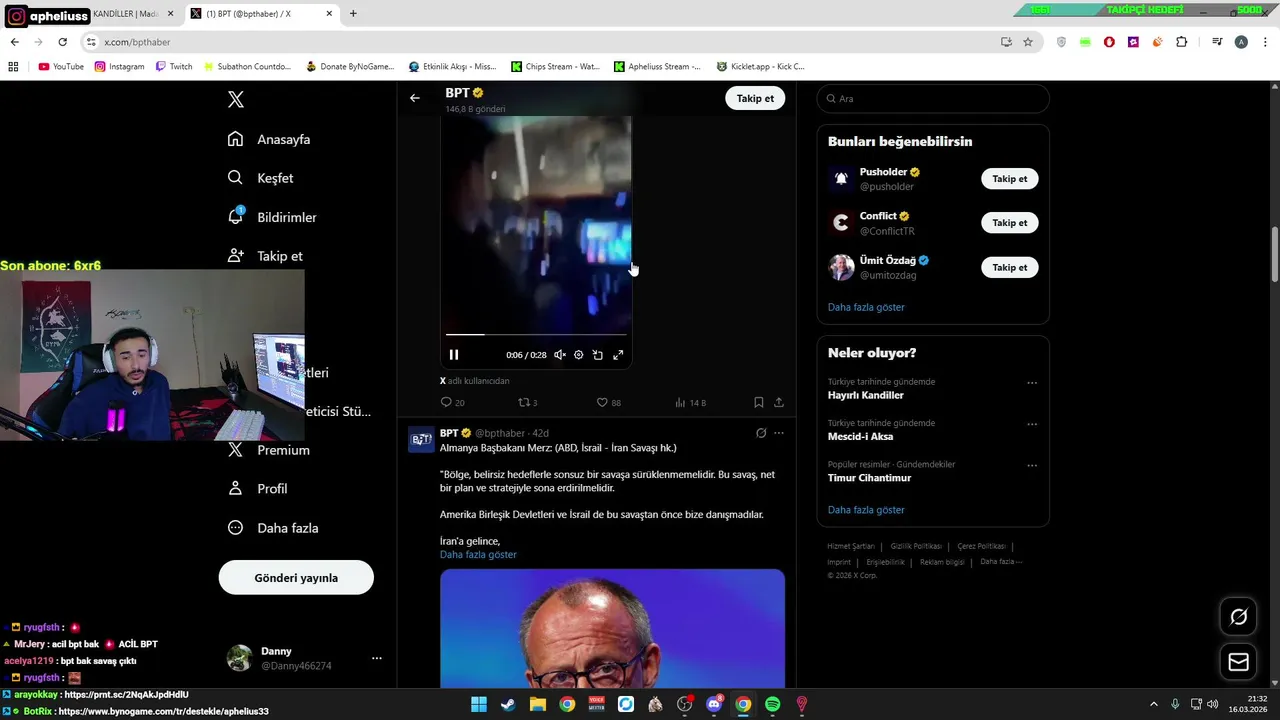Screen dimensions: 1280x720
Task: Open Keşfet in the sidebar
Action: [260, 178]
